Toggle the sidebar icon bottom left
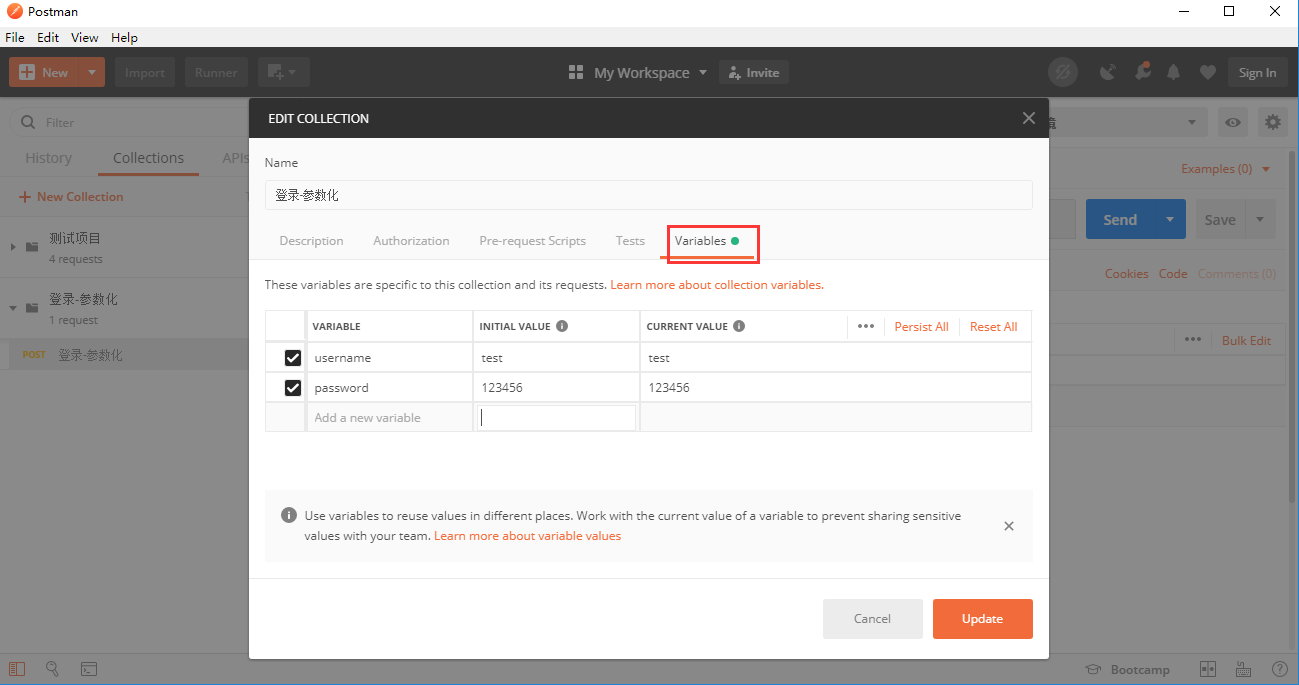The height and width of the screenshot is (685, 1299). [x=16, y=668]
